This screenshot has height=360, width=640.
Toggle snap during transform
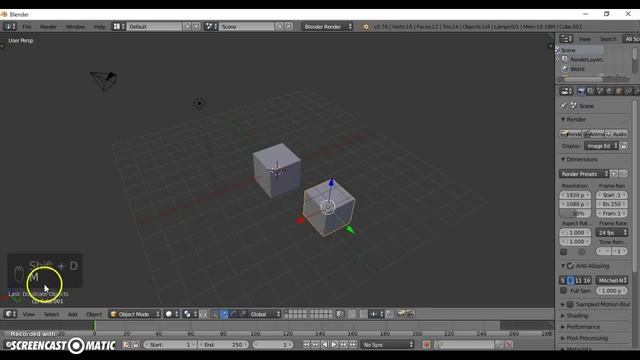(363, 314)
